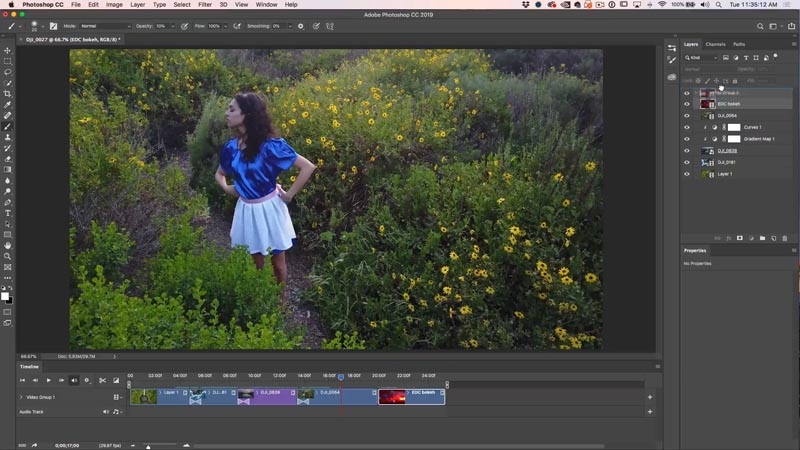Click the split-at-playhead scissors icon

click(x=102, y=380)
